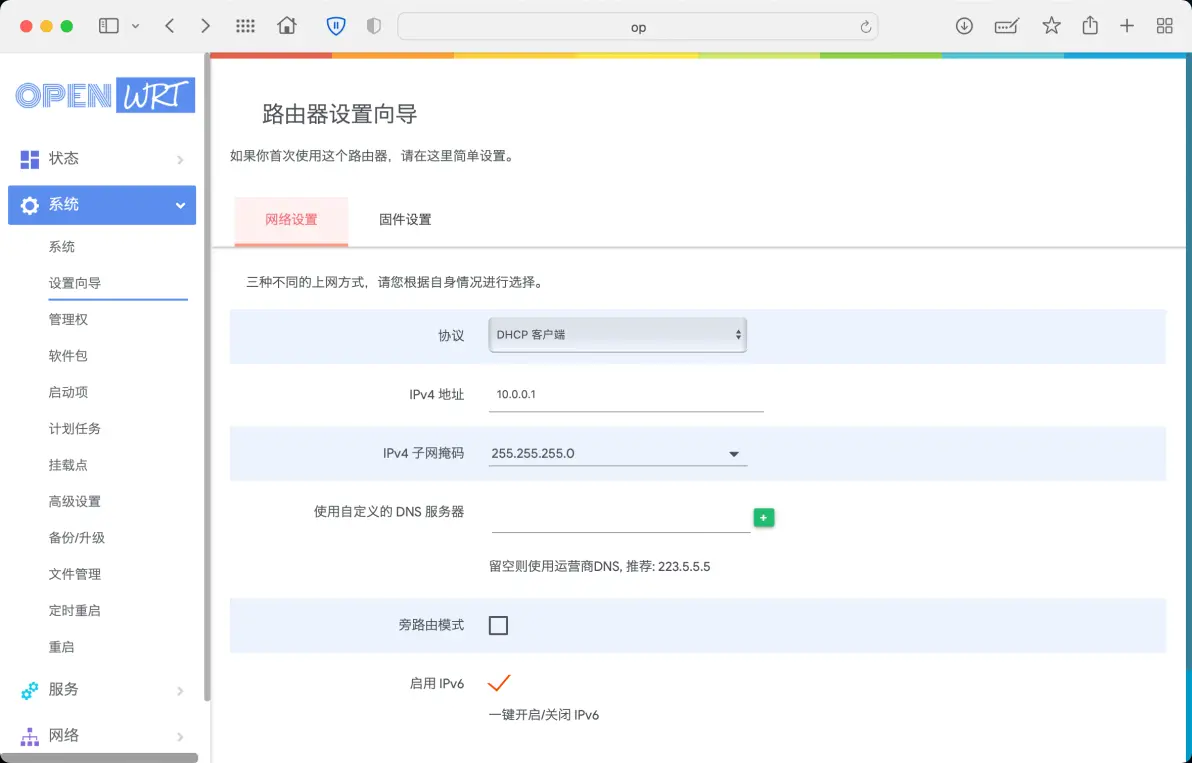1192x763 pixels.
Task: Click the 状态 dashboard icon
Action: (x=30, y=159)
